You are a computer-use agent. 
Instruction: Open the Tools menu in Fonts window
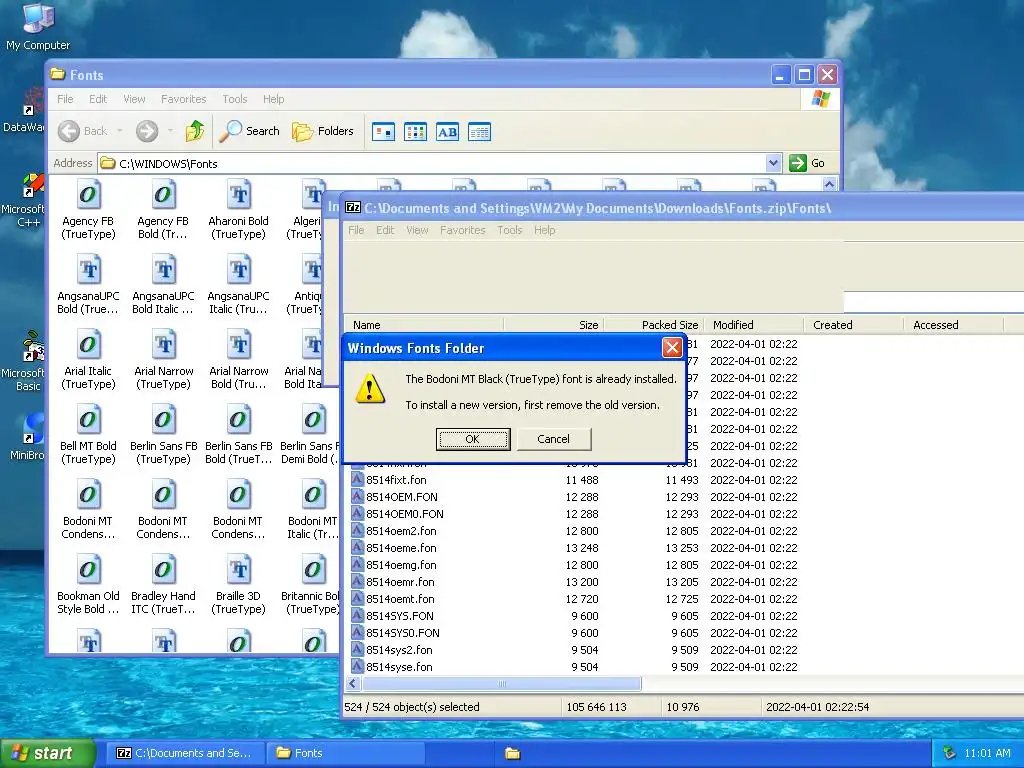234,99
